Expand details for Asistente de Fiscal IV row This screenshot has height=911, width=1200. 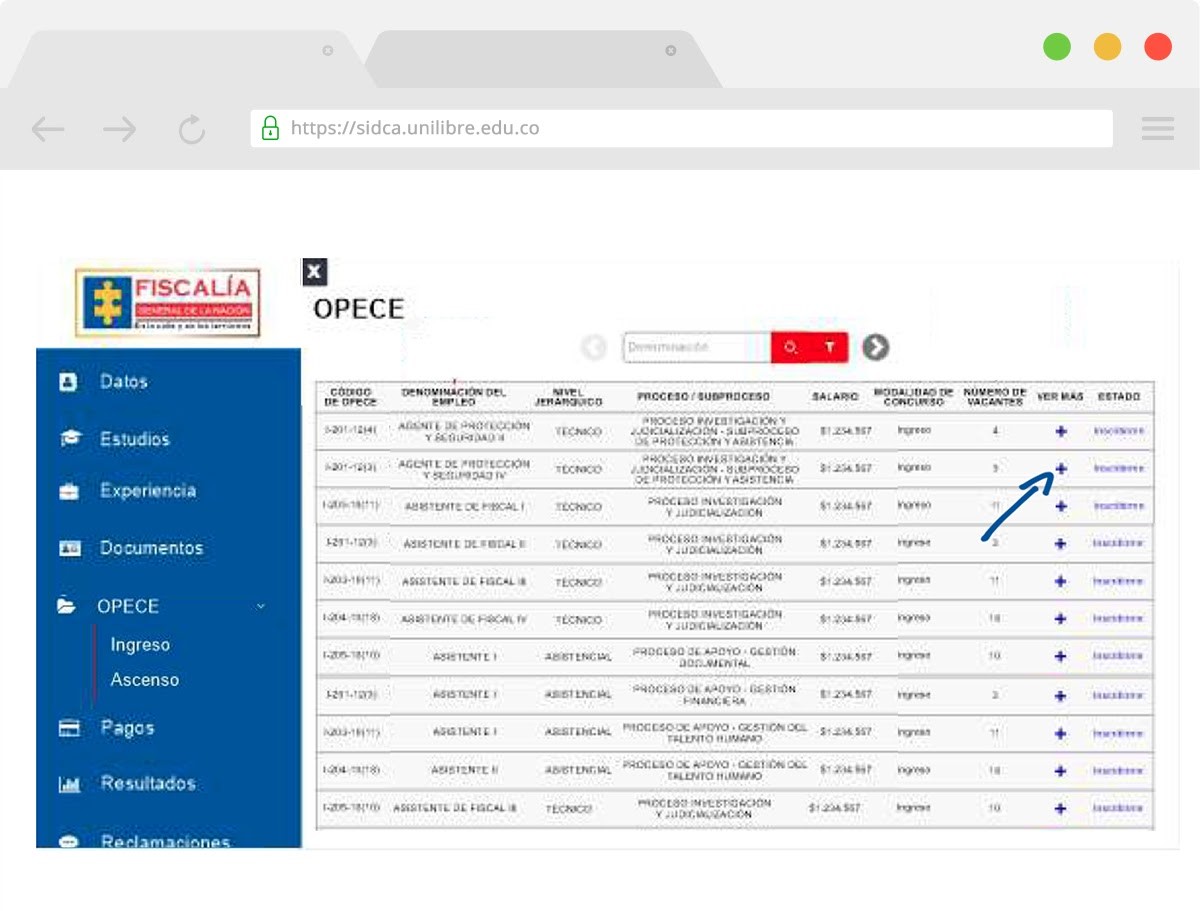[x=1061, y=619]
